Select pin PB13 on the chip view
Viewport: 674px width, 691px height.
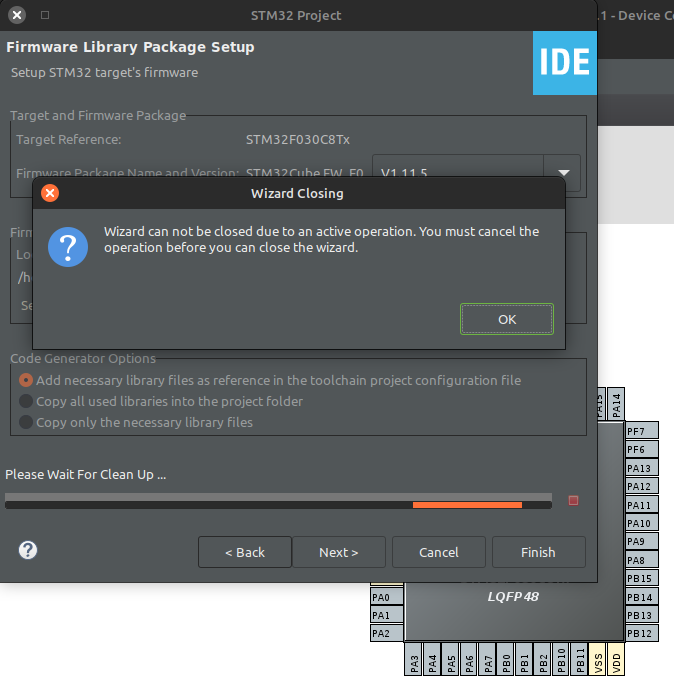pyautogui.click(x=642, y=615)
